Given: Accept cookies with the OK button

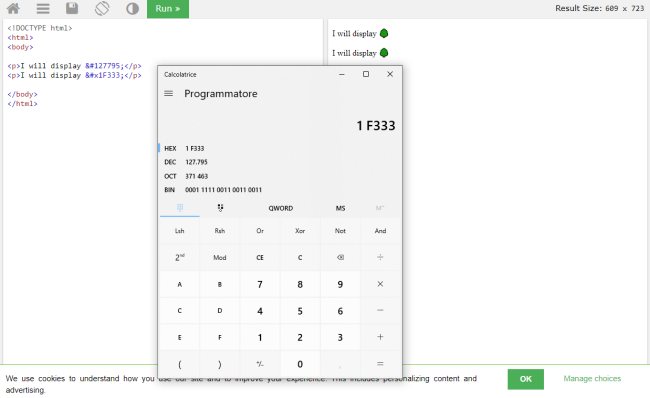Looking at the screenshot, I should (526, 379).
